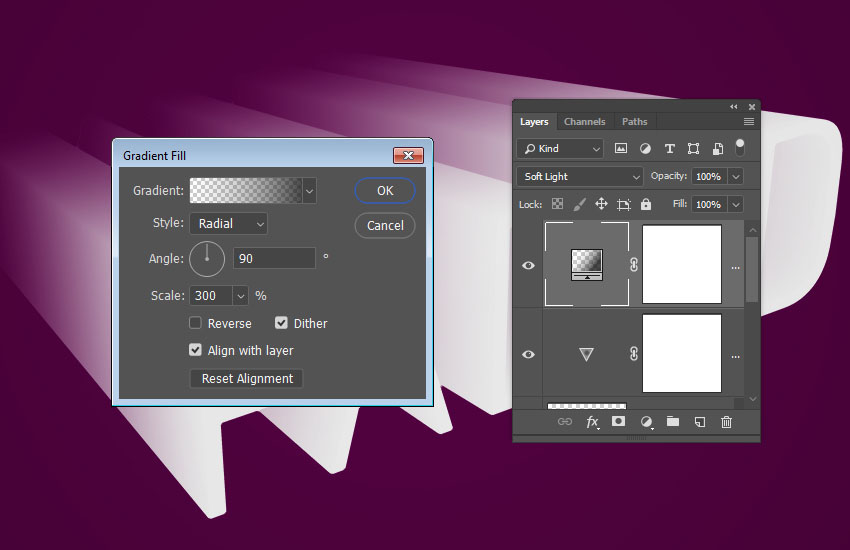Image resolution: width=850 pixels, height=550 pixels.
Task: Create new fill or adjustment layer
Action: 646,422
